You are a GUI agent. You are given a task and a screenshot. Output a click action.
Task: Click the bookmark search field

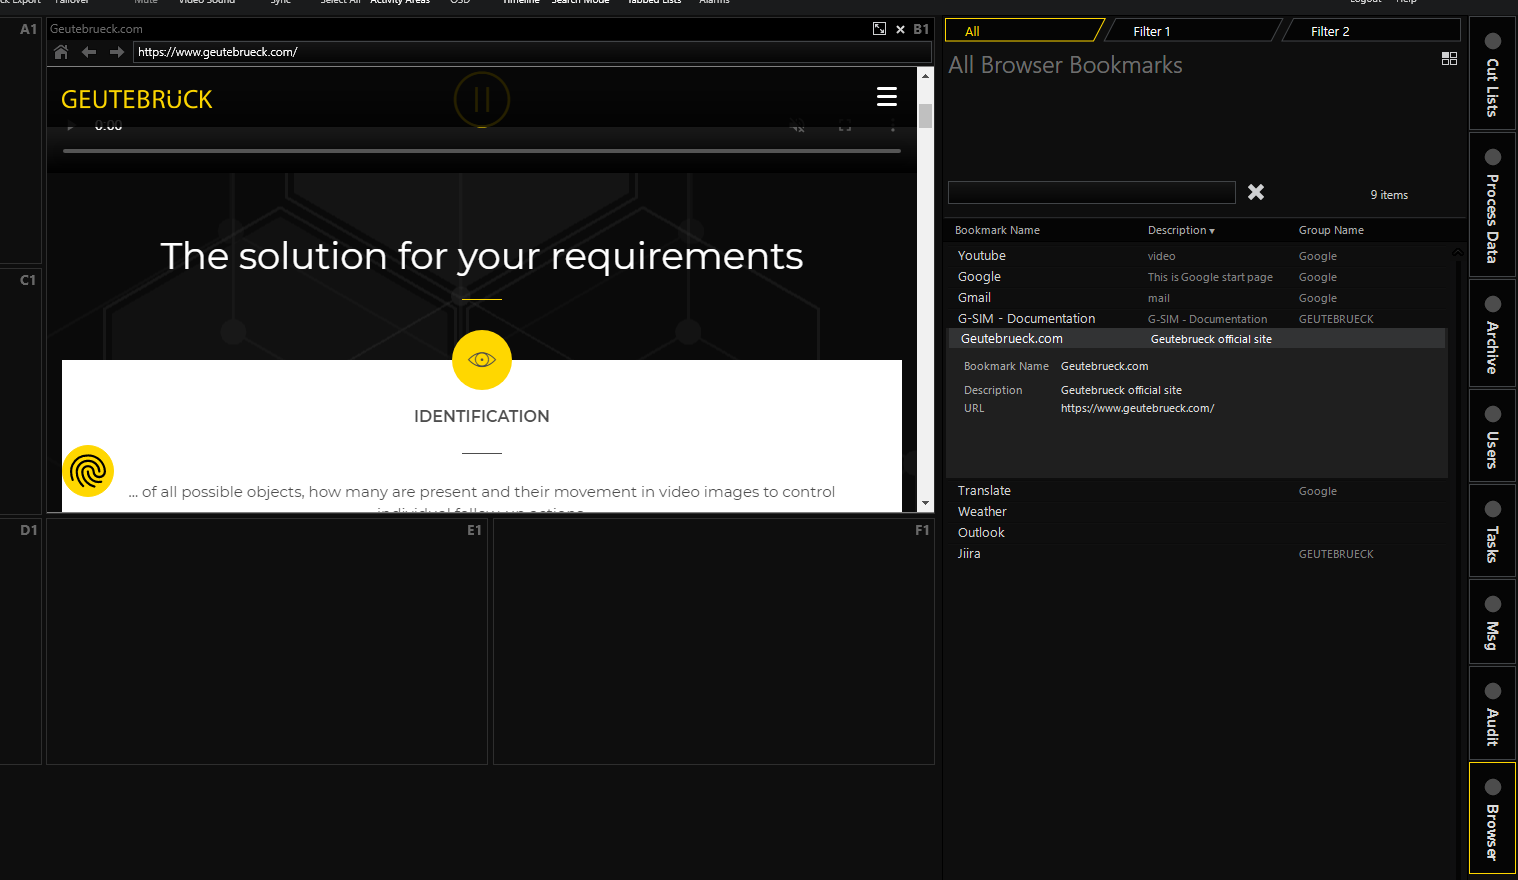point(1092,193)
